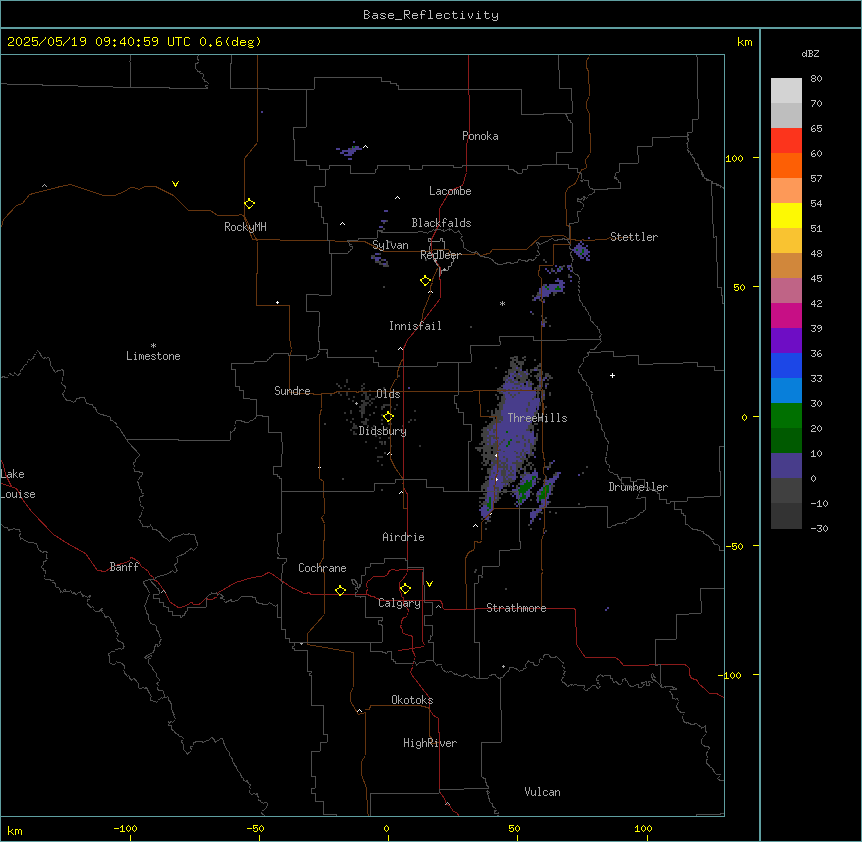Select the RedDeer city label
The width and height of the screenshot is (862, 842).
[440, 255]
